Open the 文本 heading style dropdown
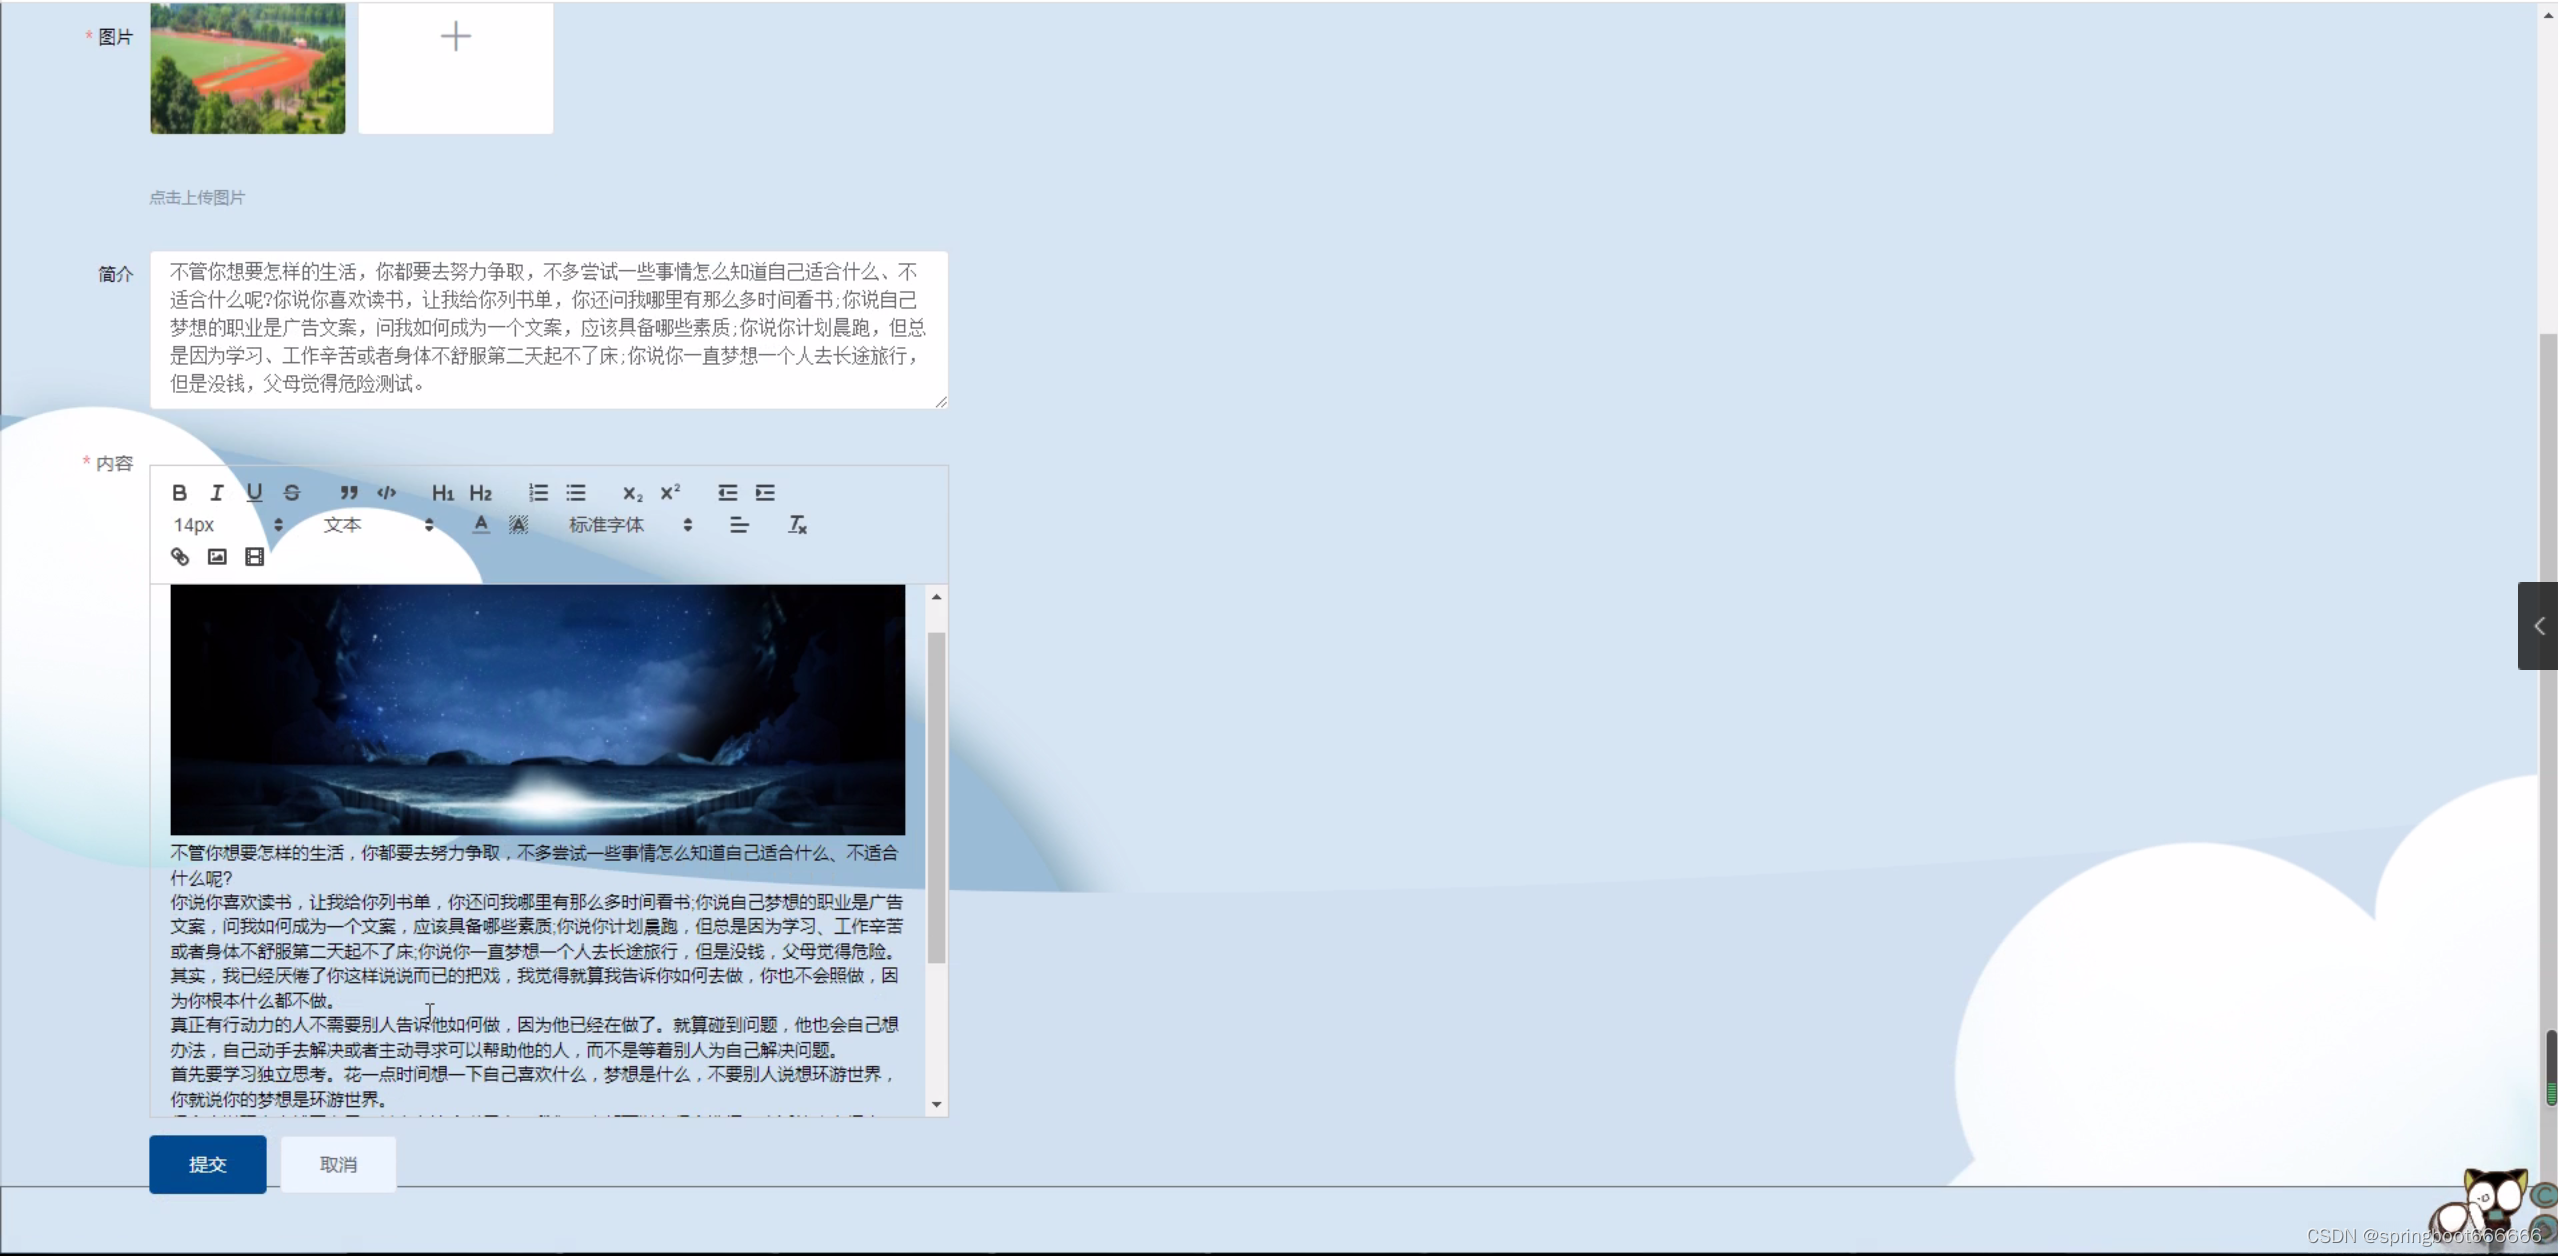The height and width of the screenshot is (1256, 2558). [x=378, y=525]
